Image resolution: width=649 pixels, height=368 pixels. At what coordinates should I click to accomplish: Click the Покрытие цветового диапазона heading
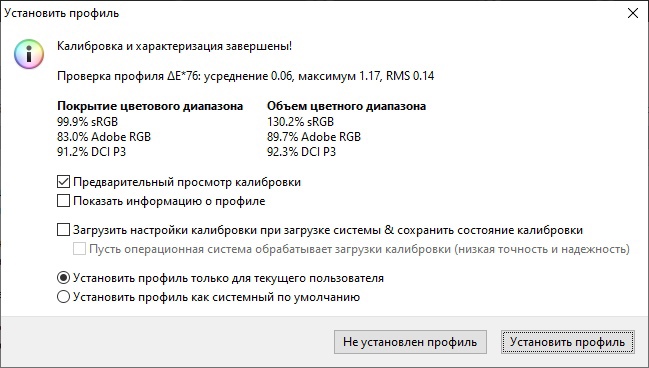tap(150, 106)
